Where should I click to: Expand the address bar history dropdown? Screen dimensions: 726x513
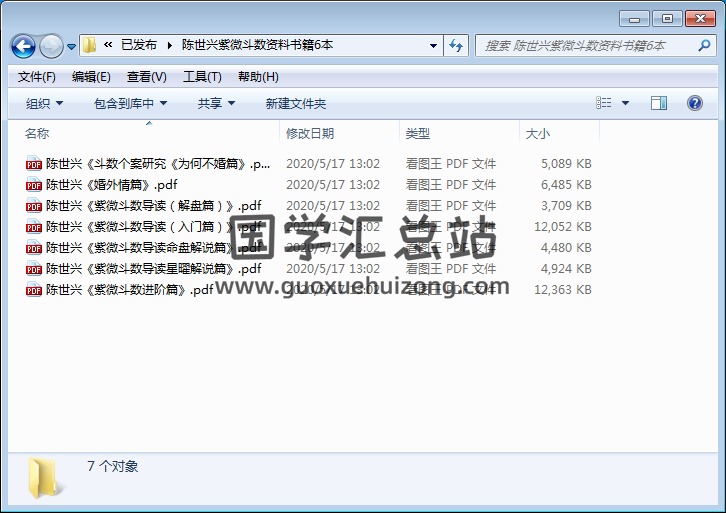433,45
